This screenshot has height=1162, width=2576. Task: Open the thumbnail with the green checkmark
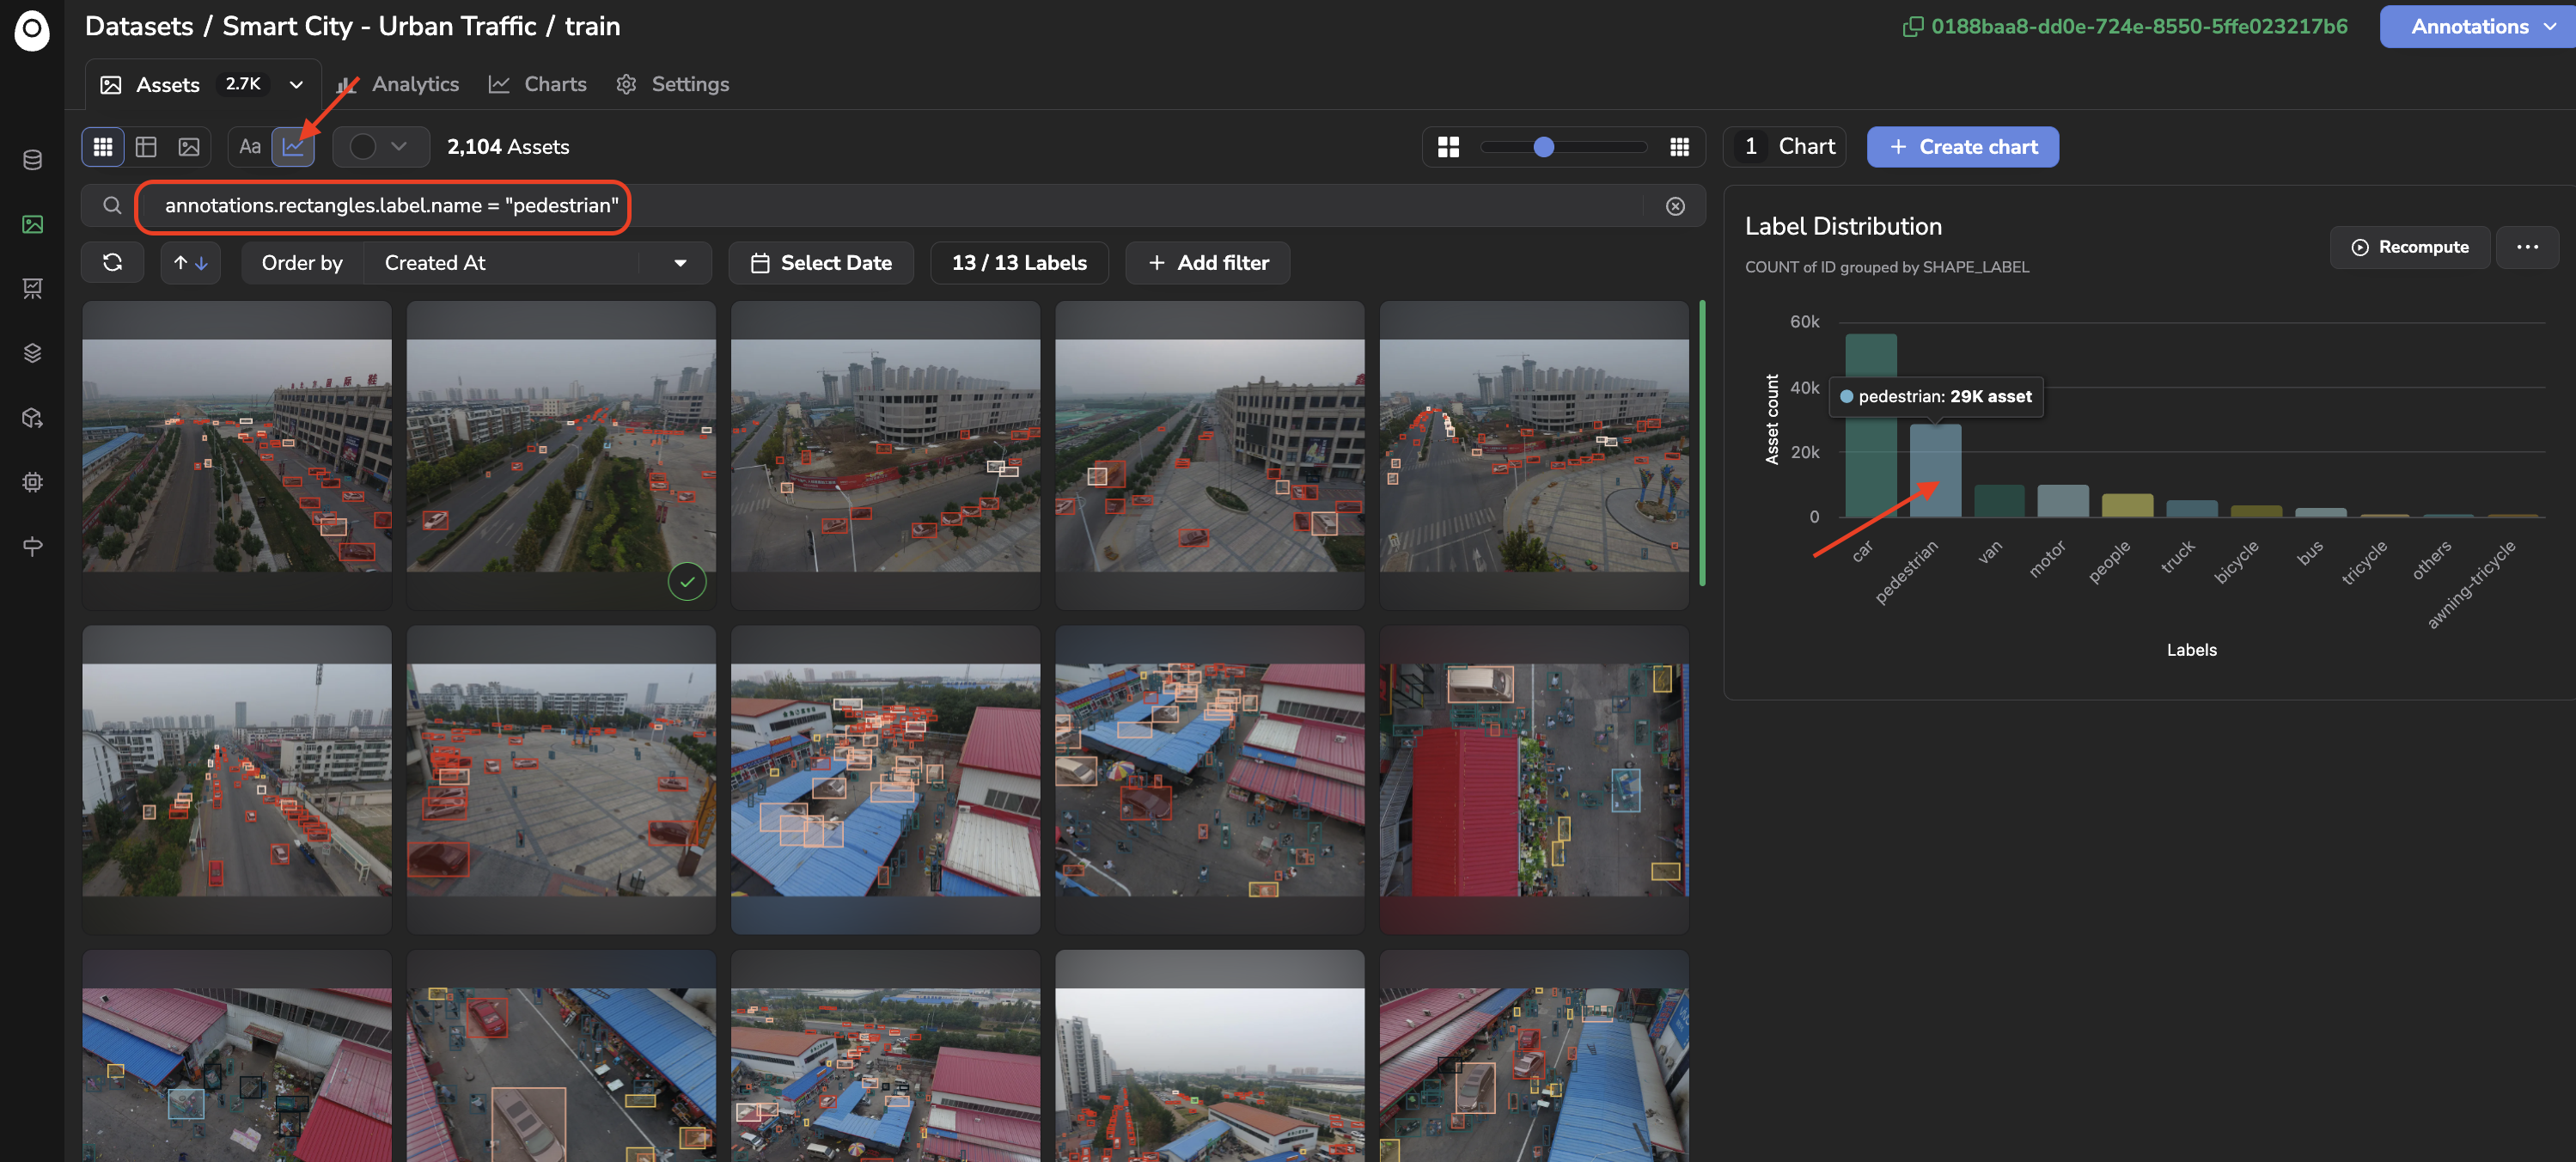[x=561, y=456]
